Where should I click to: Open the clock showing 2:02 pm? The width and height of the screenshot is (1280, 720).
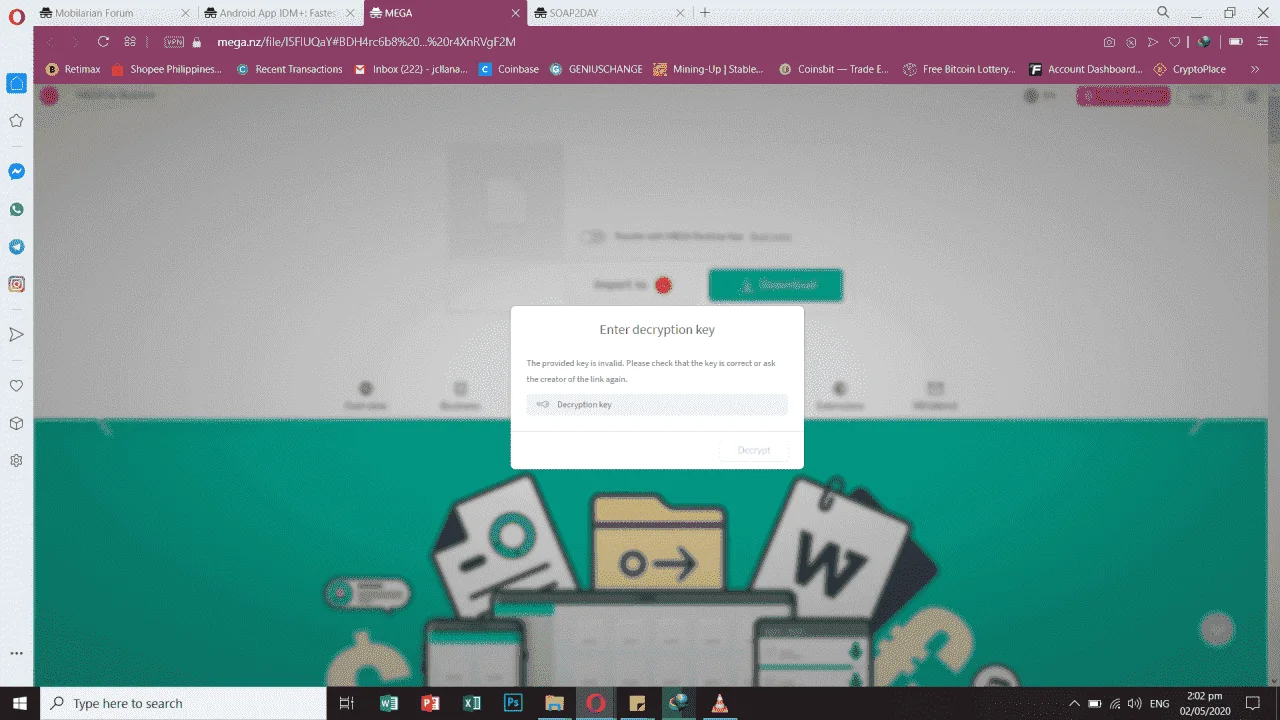point(1205,703)
